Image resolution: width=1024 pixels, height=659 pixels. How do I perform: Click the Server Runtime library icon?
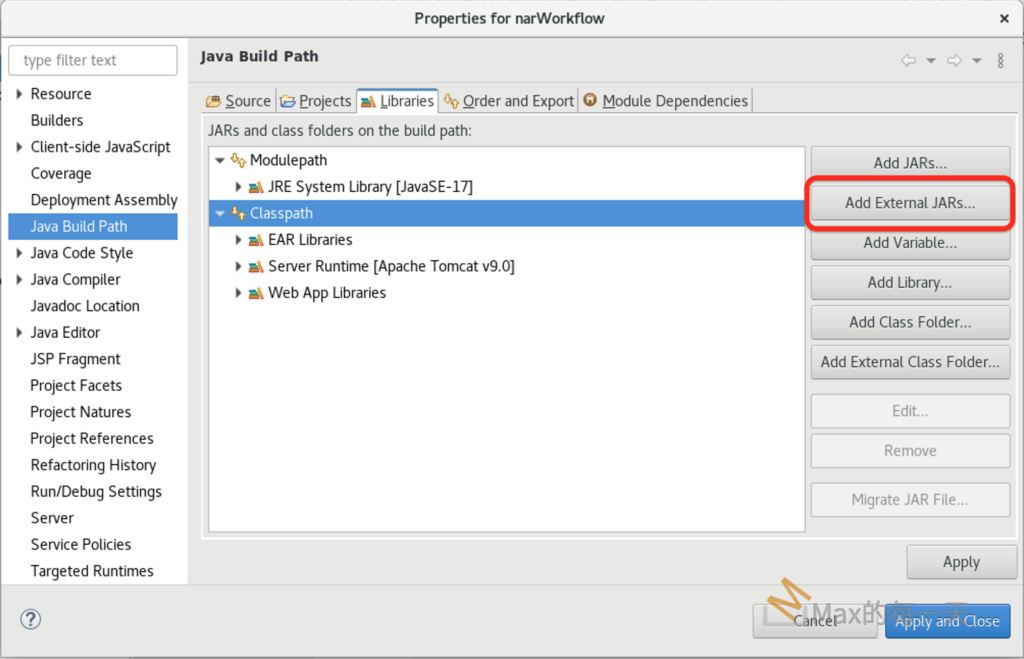point(257,267)
